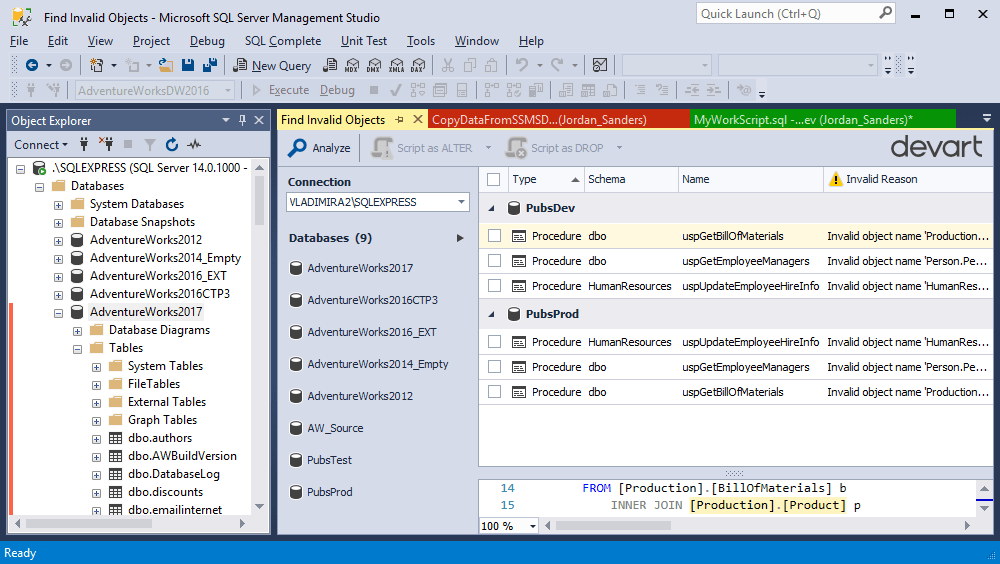The image size is (1000, 564).
Task: Click the Refresh icon in Object Explorer
Action: point(172,145)
